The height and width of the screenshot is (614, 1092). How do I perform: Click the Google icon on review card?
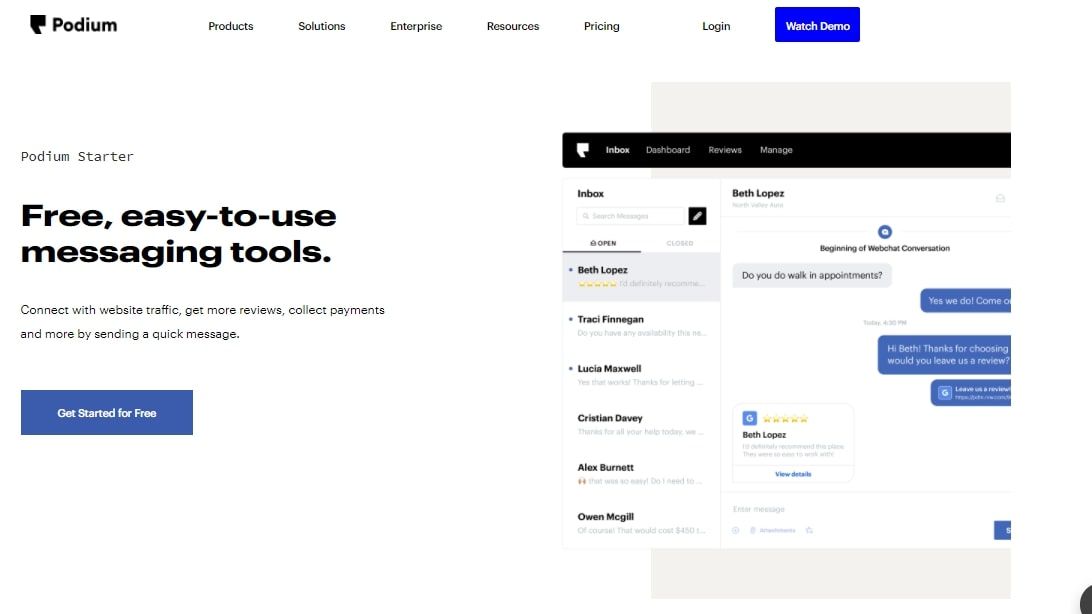[749, 418]
